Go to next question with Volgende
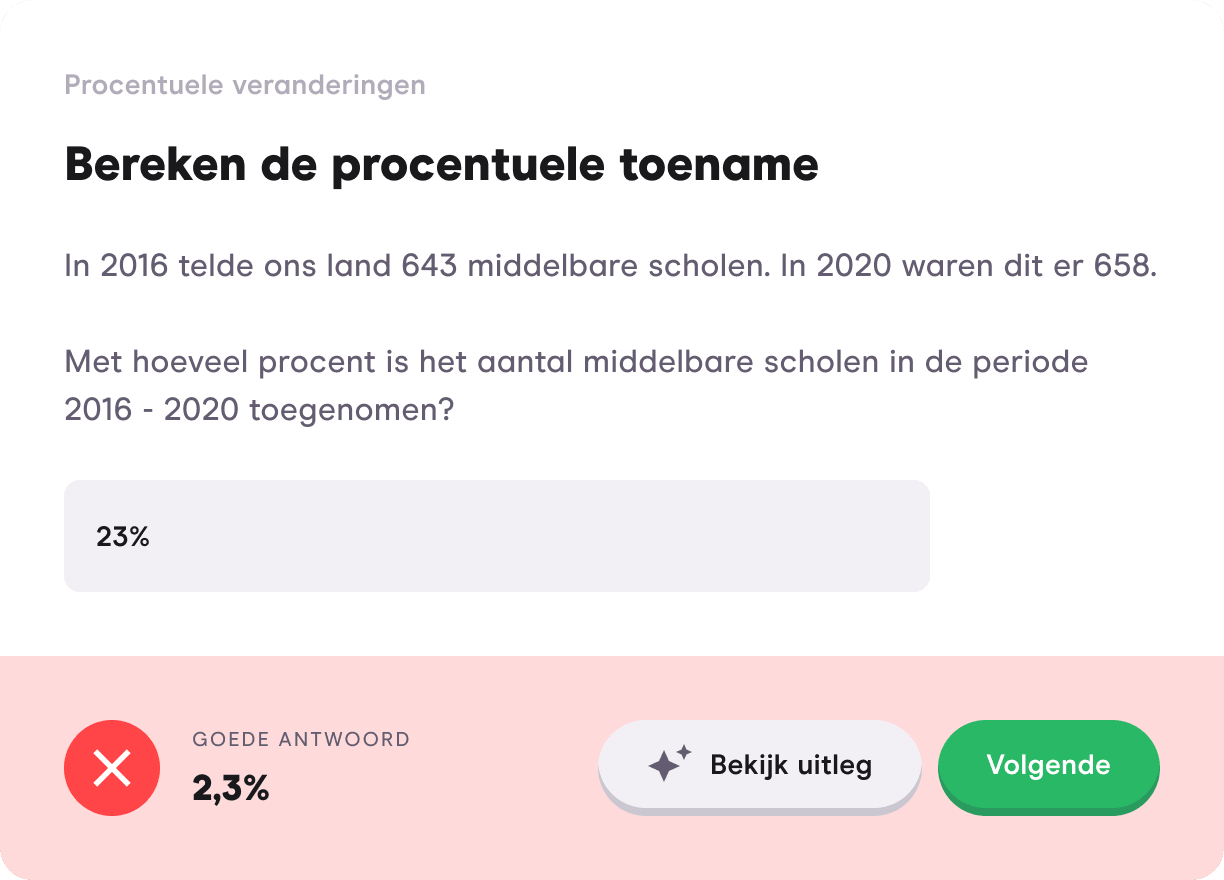Viewport: 1224px width, 880px height. (1048, 765)
